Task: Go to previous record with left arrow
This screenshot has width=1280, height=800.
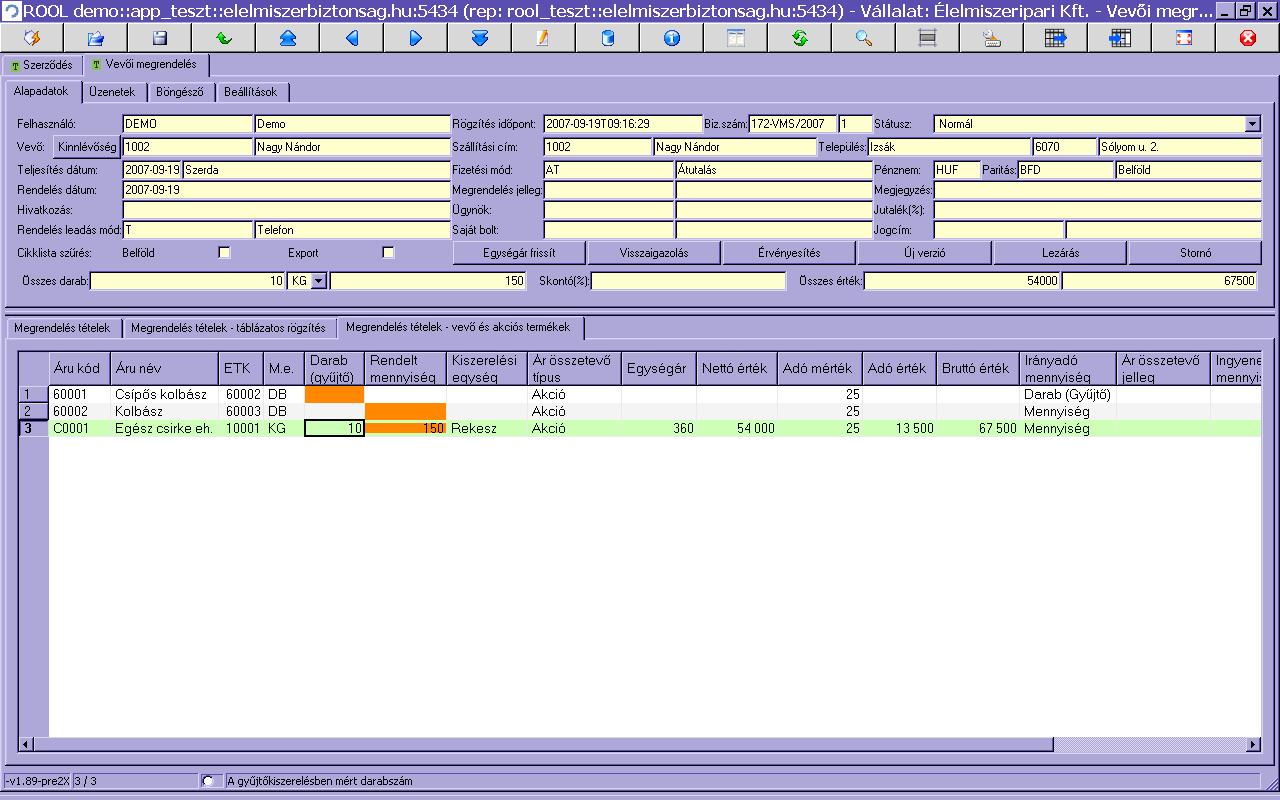Action: pos(352,38)
